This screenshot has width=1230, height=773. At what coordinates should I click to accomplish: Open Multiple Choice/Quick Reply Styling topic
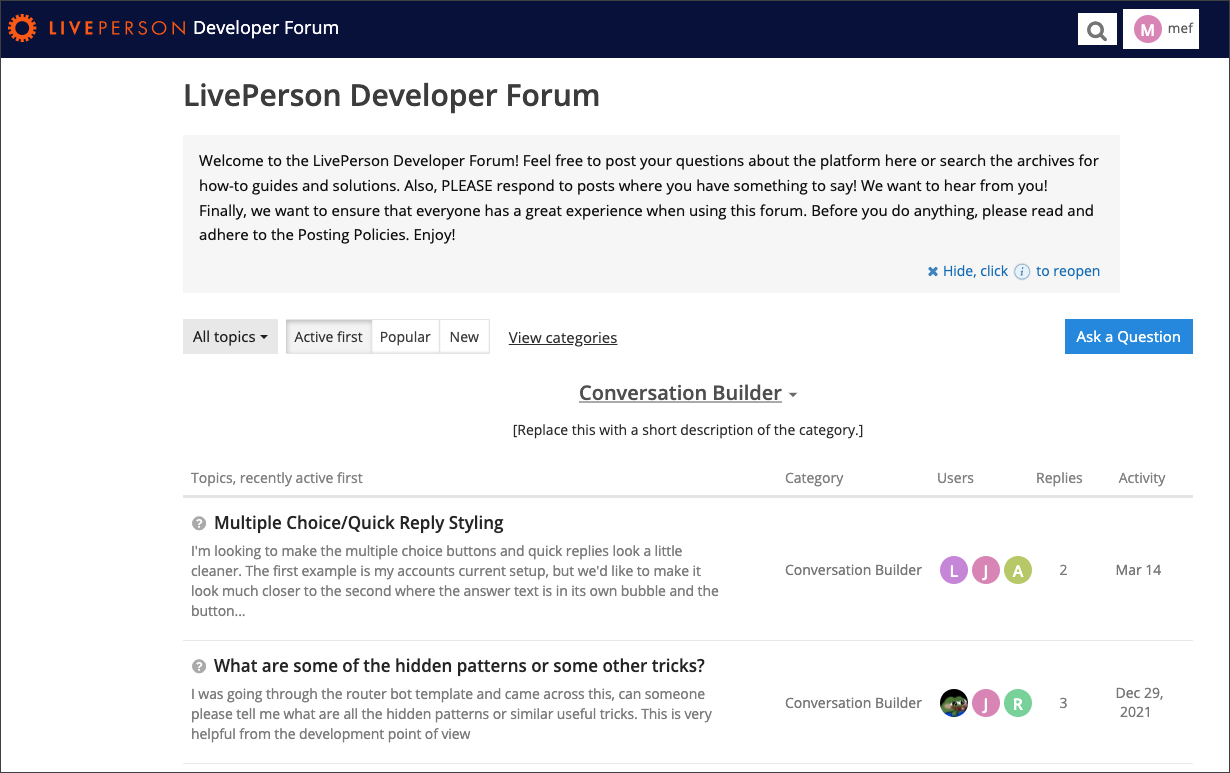(359, 523)
